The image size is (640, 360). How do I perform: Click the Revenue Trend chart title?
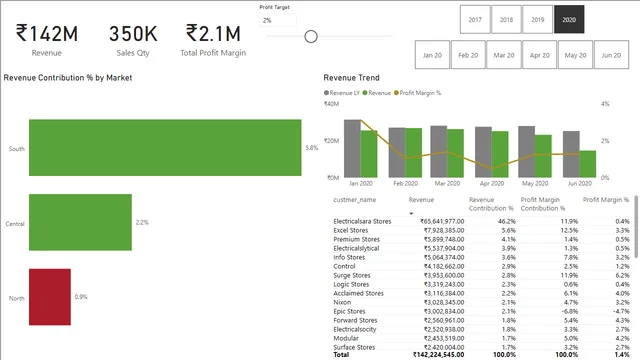point(351,78)
